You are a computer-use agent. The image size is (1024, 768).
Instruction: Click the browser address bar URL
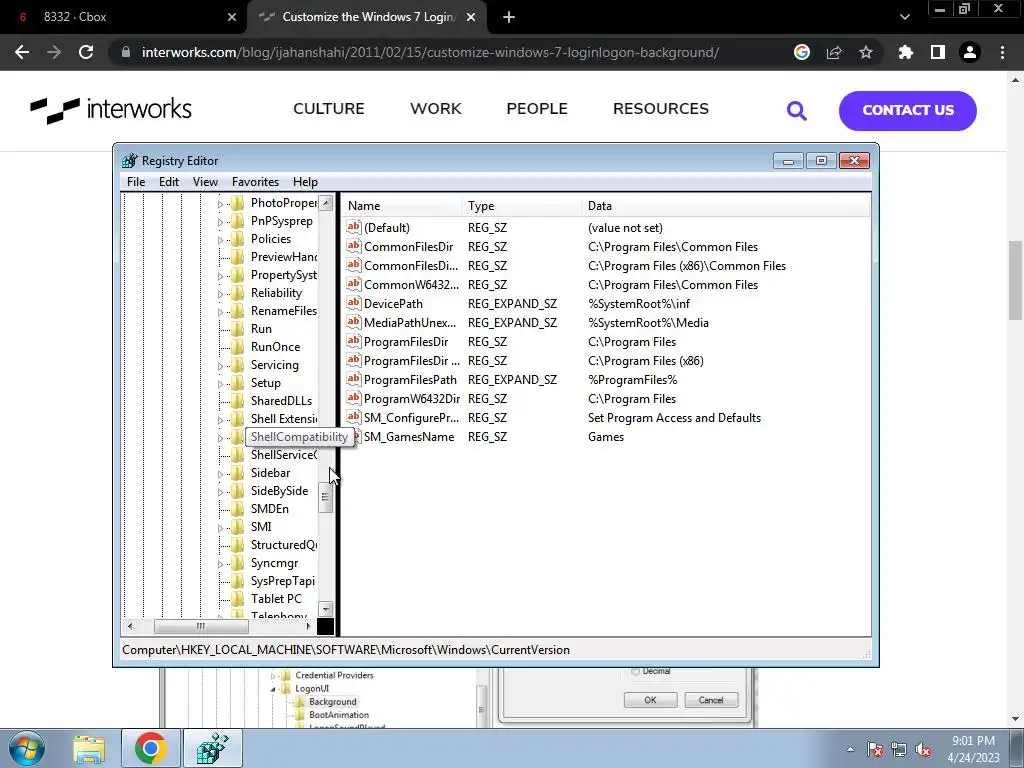(x=430, y=52)
